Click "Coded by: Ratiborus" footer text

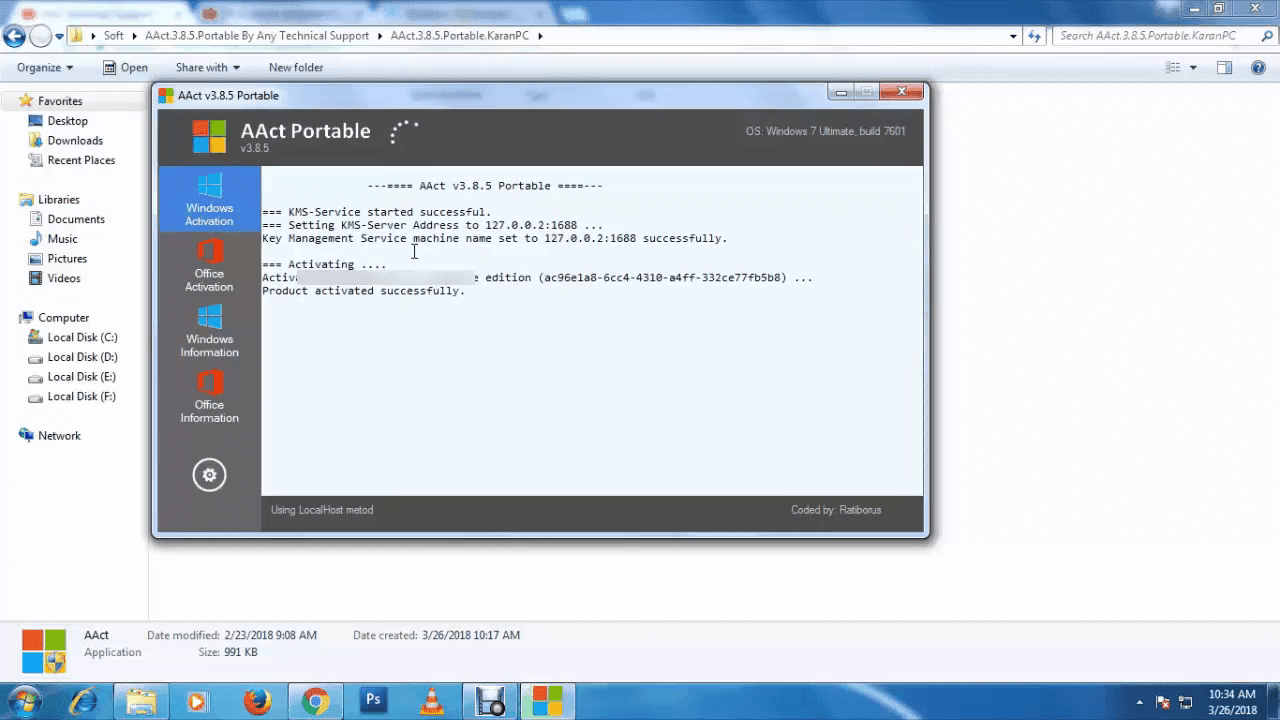836,510
